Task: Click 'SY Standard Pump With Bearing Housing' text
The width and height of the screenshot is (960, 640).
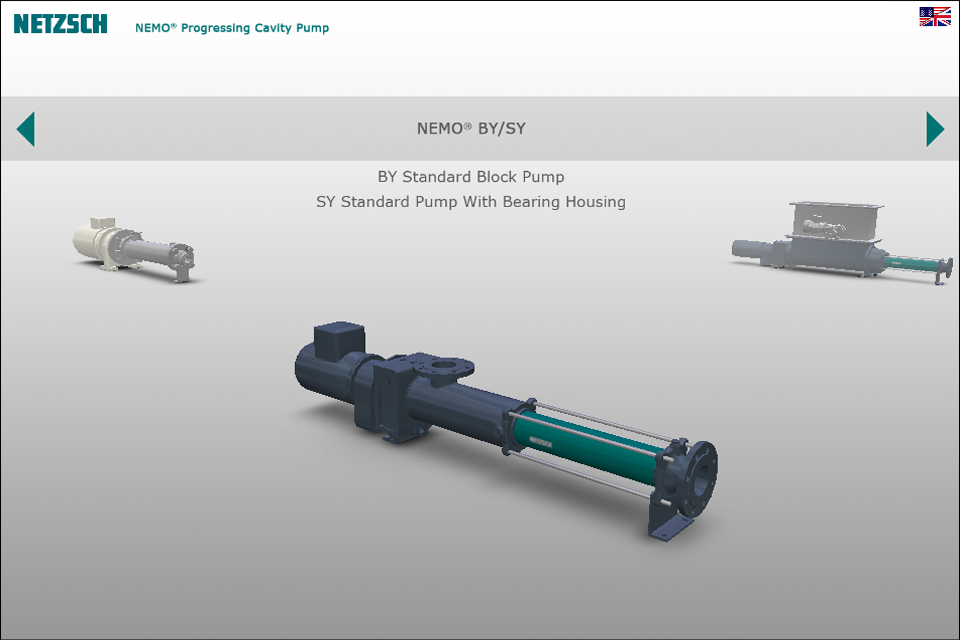Action: click(471, 202)
